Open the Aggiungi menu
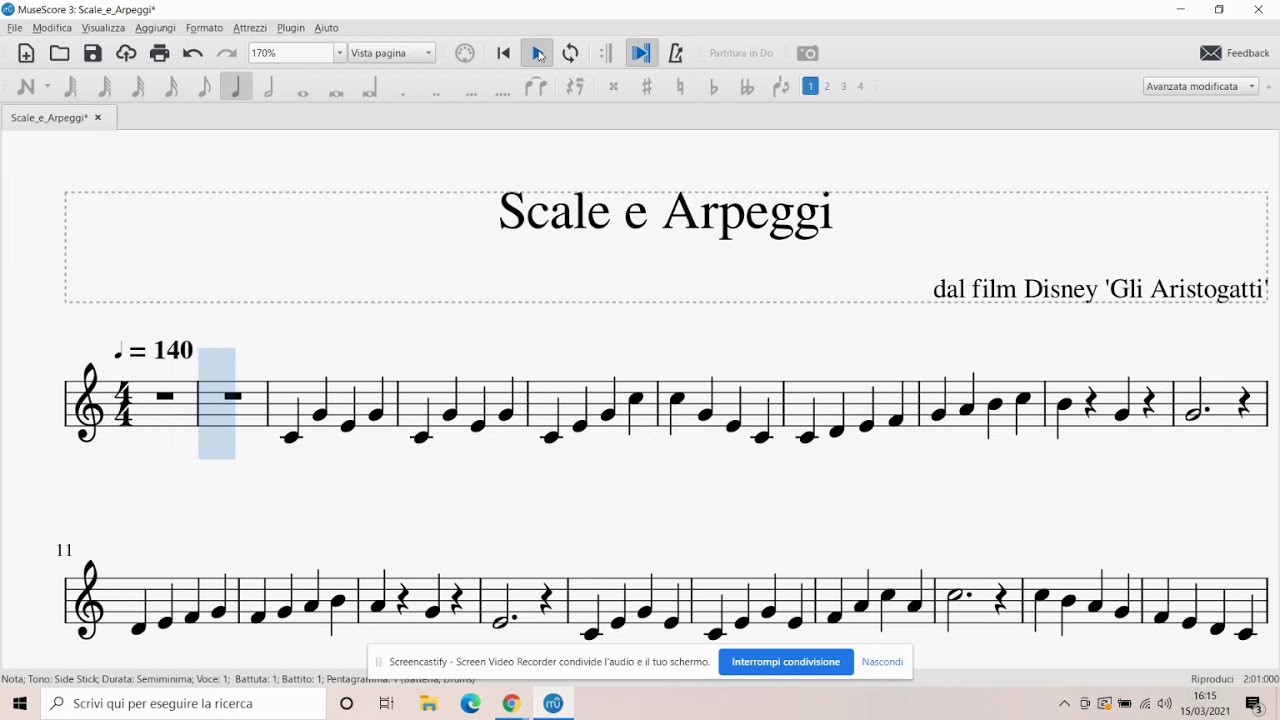 (155, 28)
